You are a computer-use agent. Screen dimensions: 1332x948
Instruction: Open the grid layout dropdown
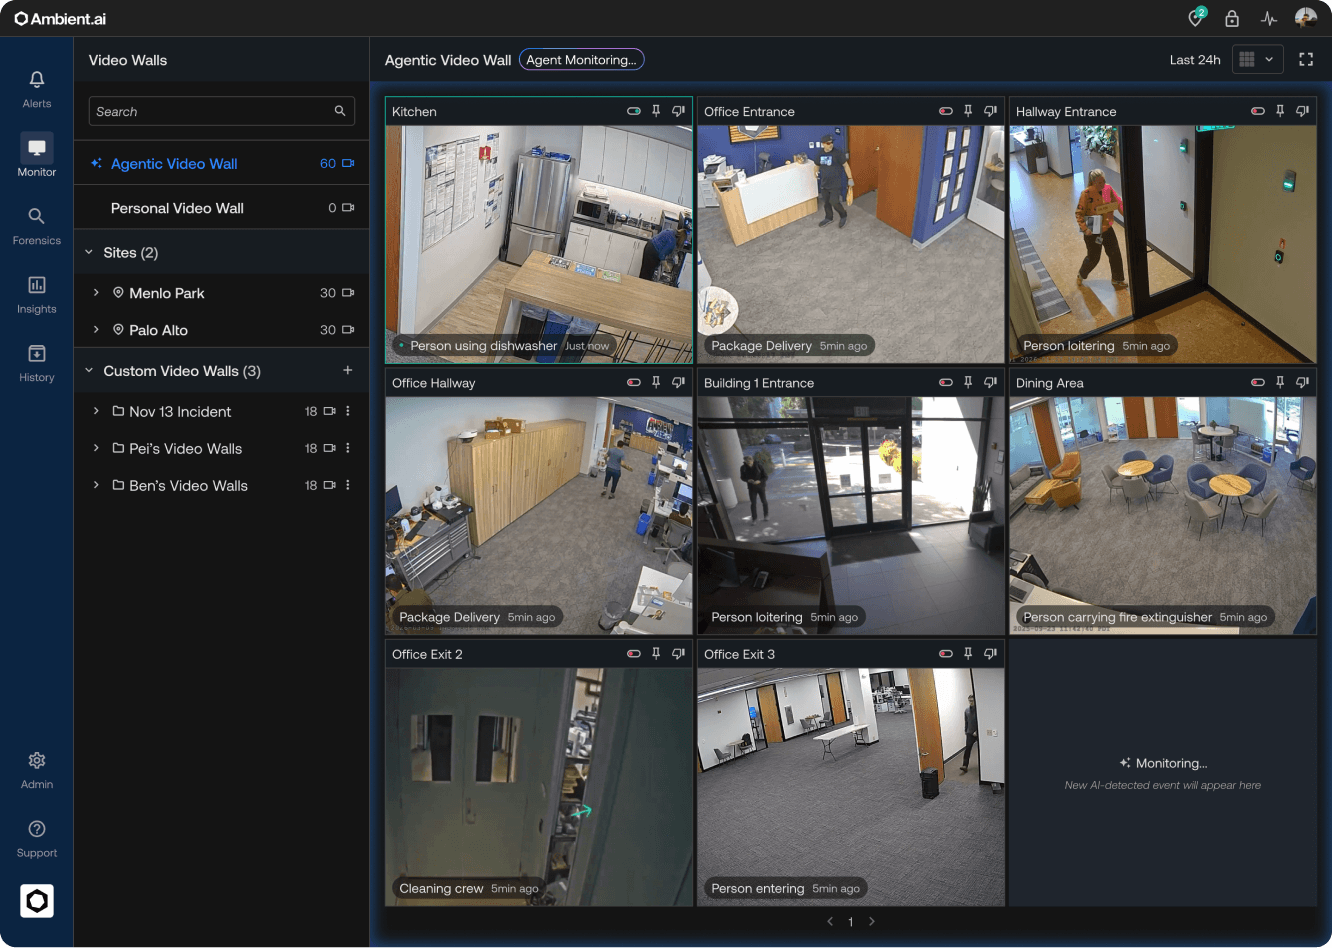point(1258,60)
